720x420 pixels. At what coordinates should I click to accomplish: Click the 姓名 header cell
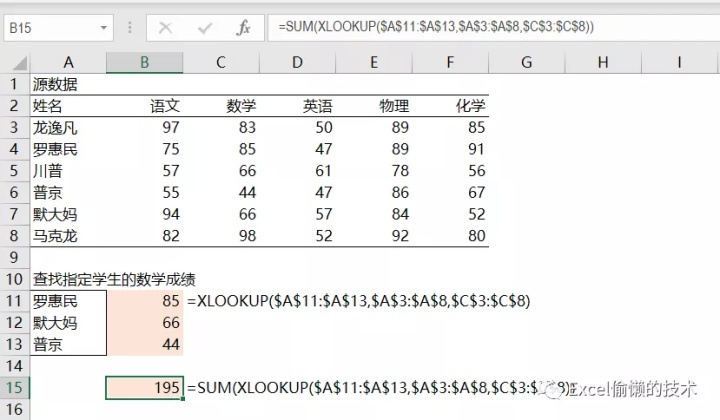(x=68, y=106)
